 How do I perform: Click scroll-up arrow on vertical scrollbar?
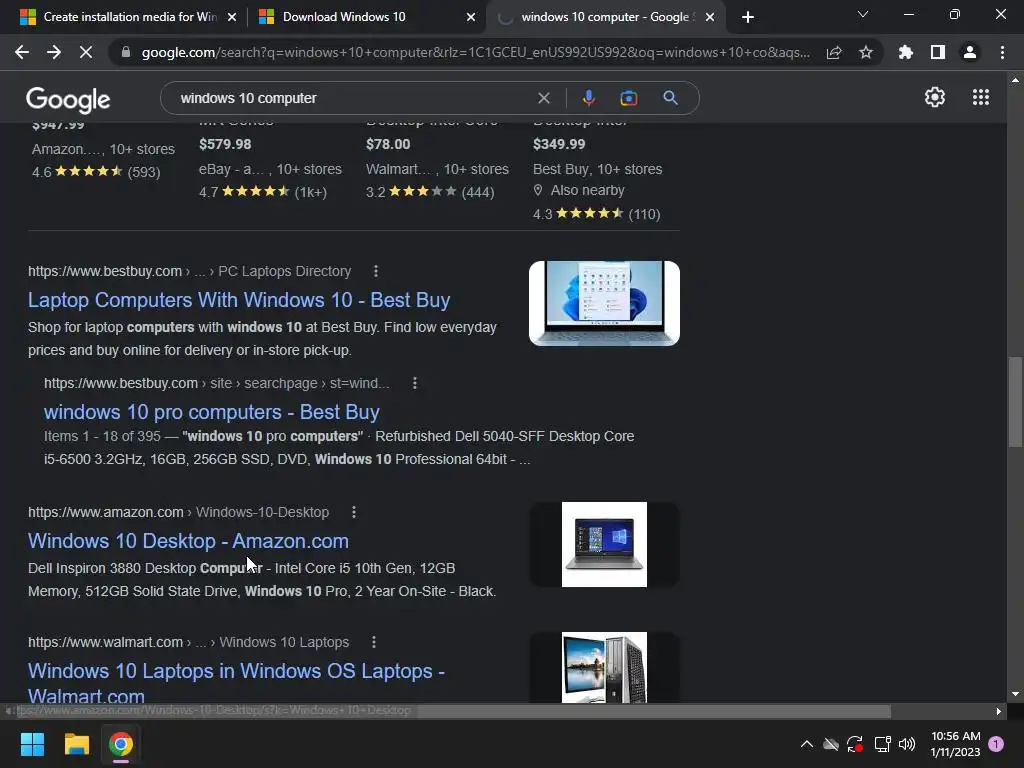point(1015,80)
